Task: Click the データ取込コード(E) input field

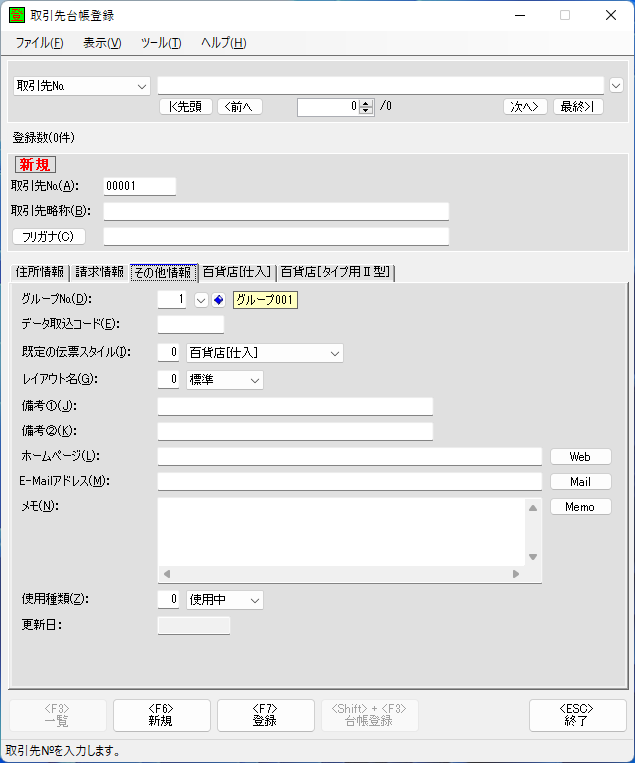Action: click(x=191, y=325)
